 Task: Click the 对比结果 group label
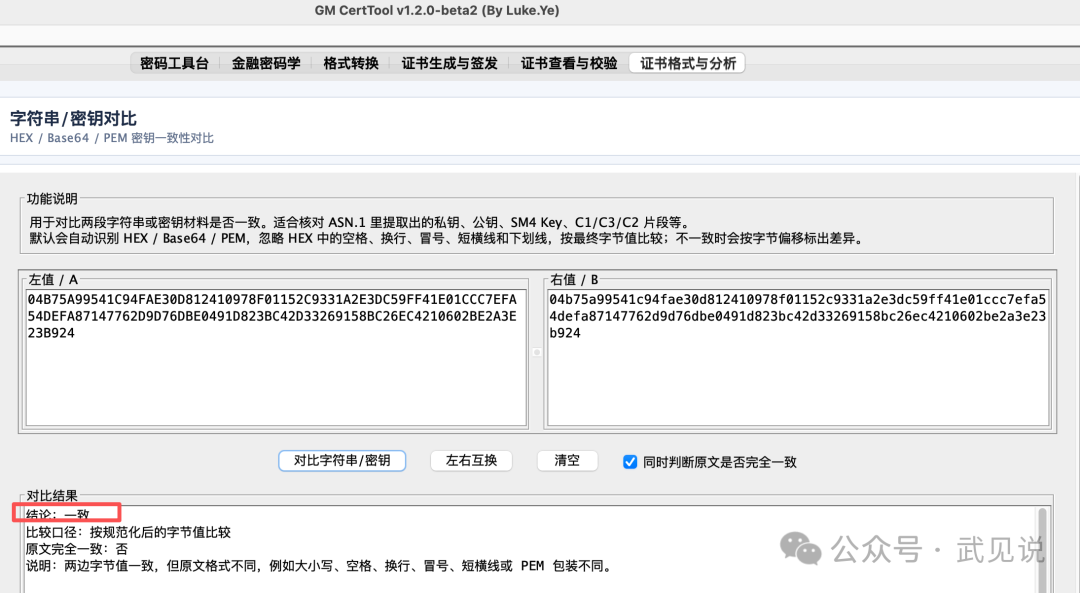[52, 496]
